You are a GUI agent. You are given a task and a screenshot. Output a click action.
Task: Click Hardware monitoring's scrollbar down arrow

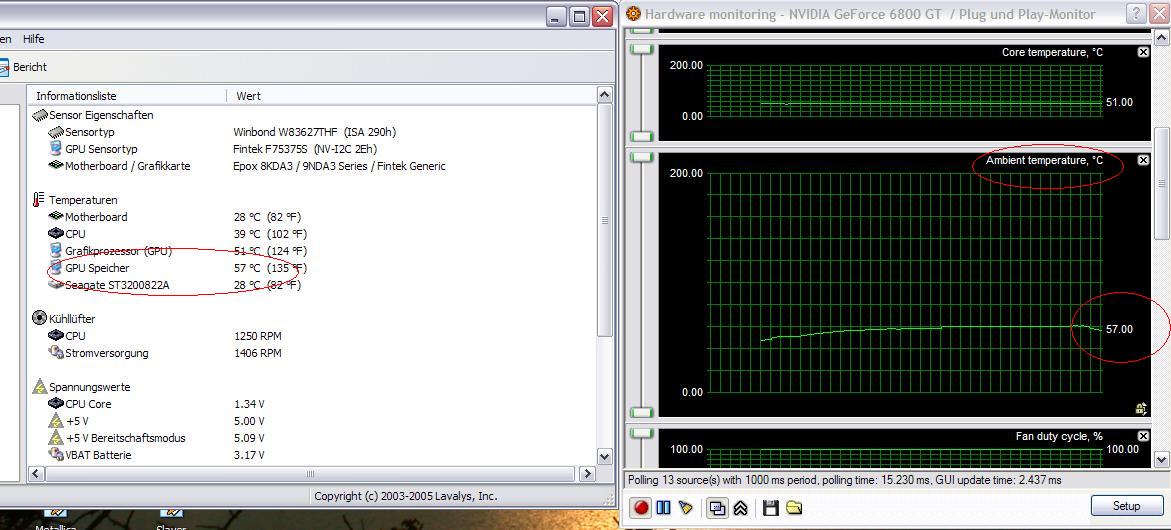click(1162, 458)
